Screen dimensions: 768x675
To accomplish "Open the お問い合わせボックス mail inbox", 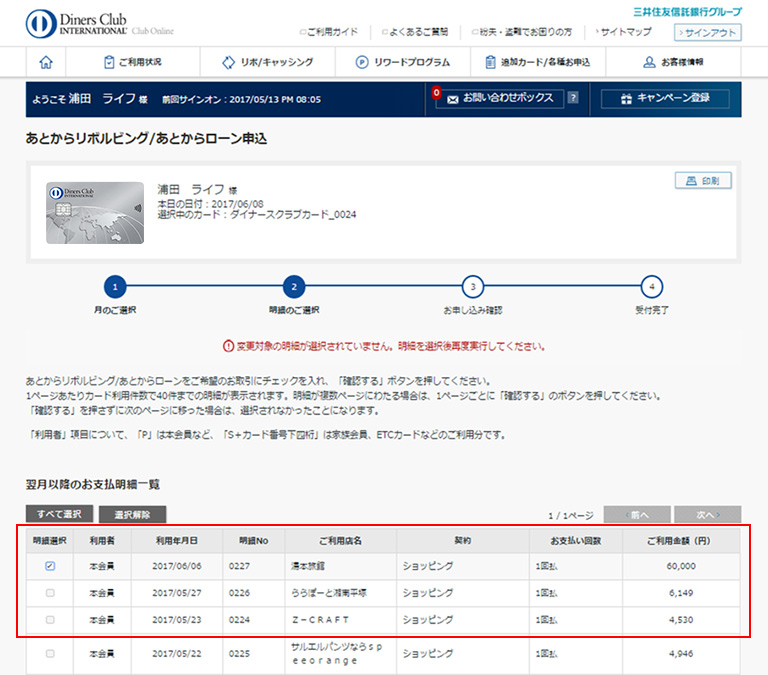I will pos(500,99).
